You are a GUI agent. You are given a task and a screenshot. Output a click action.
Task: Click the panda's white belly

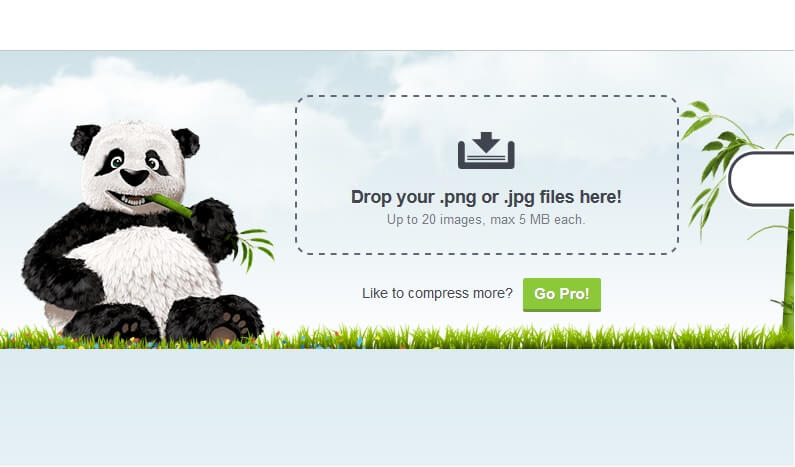click(147, 269)
